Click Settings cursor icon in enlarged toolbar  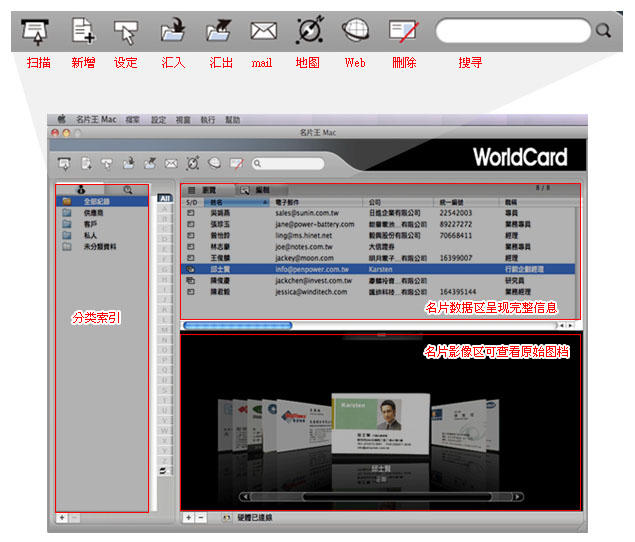(126, 32)
